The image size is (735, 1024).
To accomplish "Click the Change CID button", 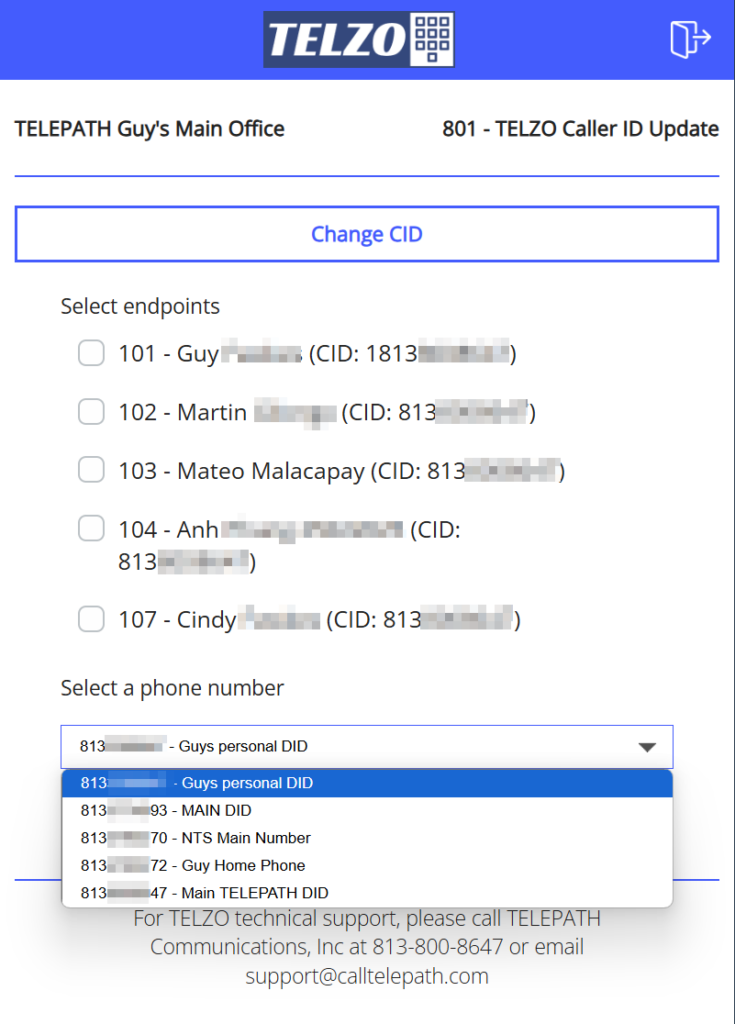I will (x=367, y=234).
